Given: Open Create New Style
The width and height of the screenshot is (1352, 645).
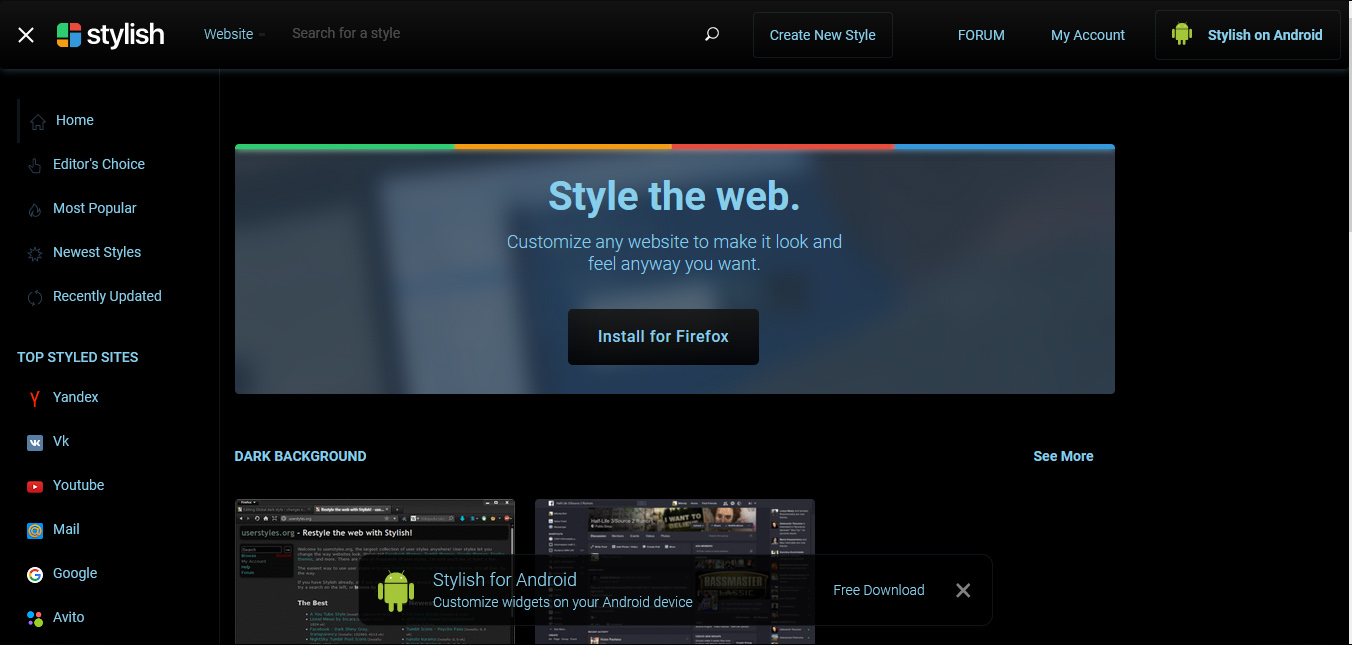Looking at the screenshot, I should 823,35.
